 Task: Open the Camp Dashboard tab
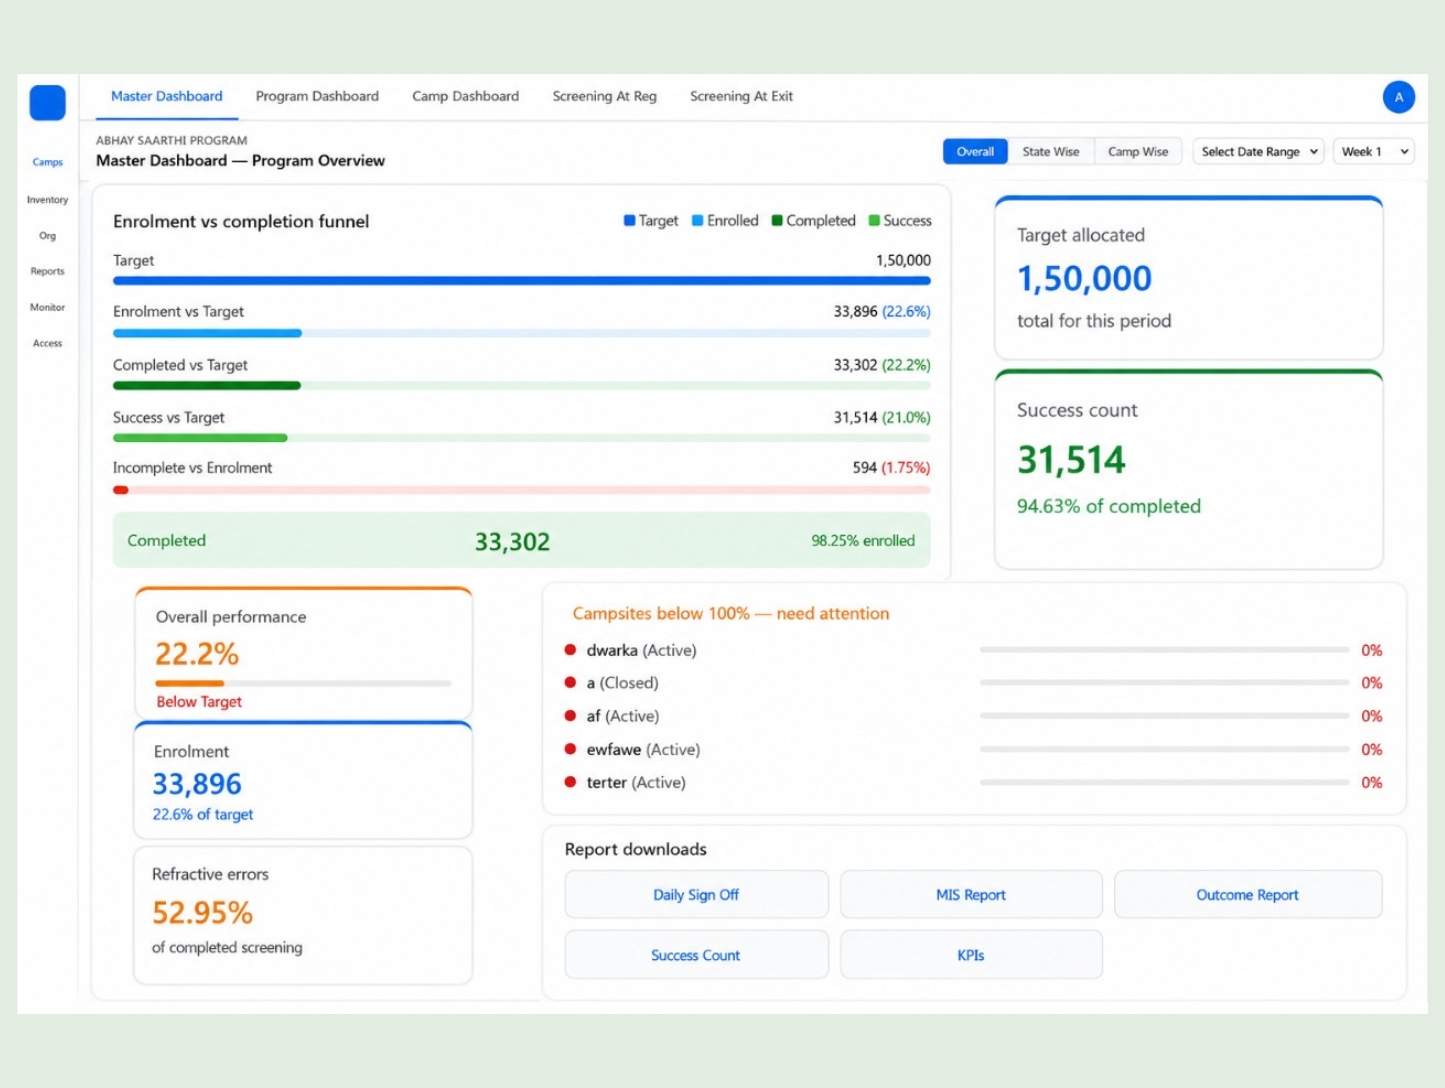coord(465,97)
